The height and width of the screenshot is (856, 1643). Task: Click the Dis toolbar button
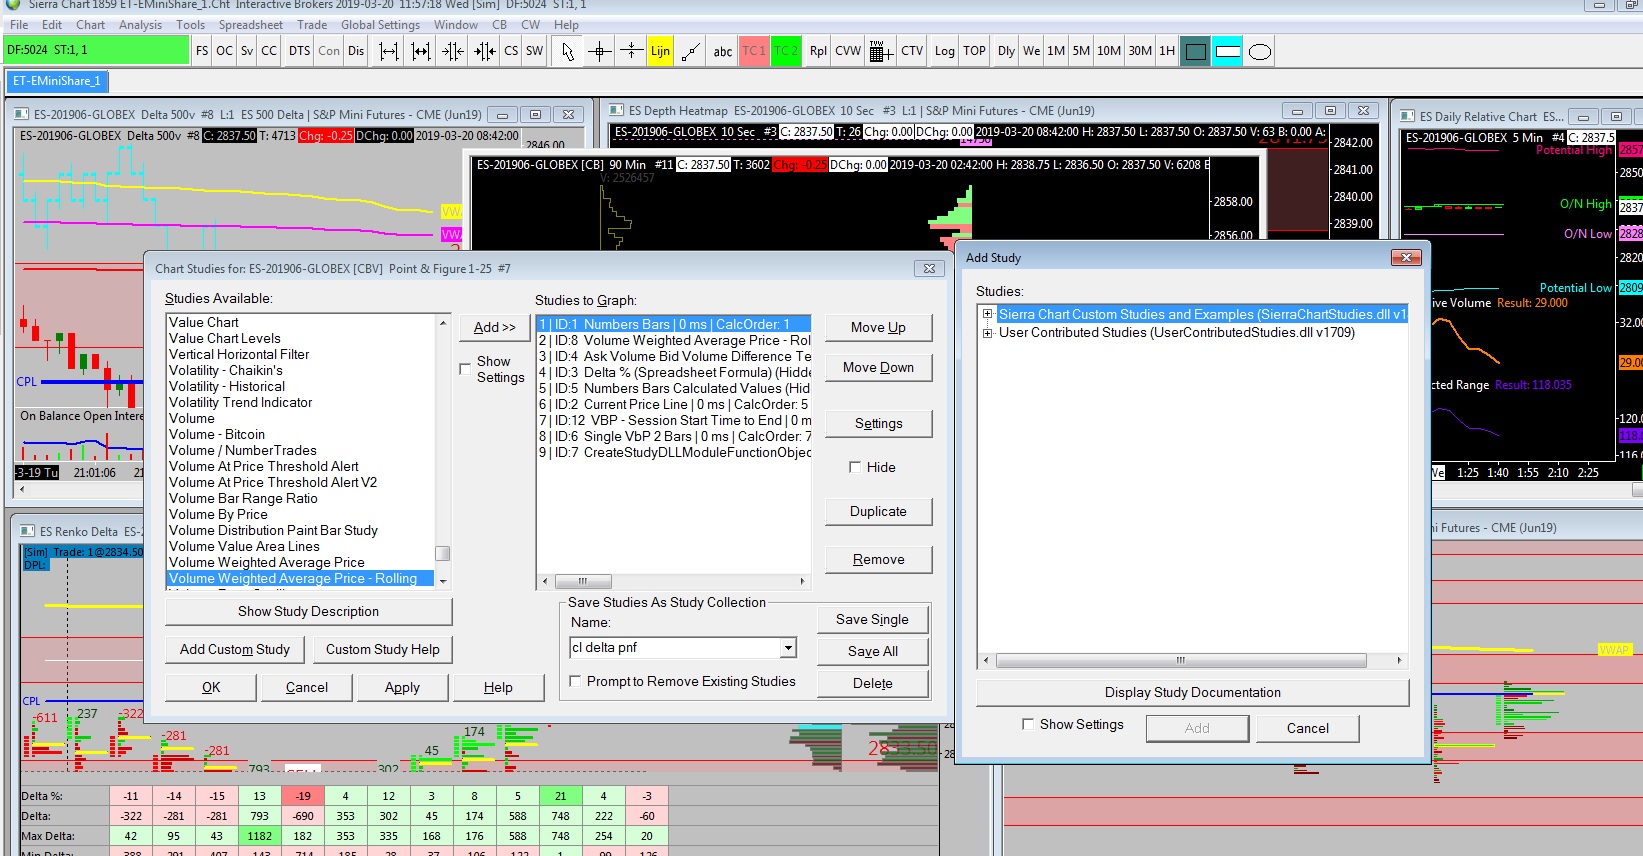click(x=356, y=51)
